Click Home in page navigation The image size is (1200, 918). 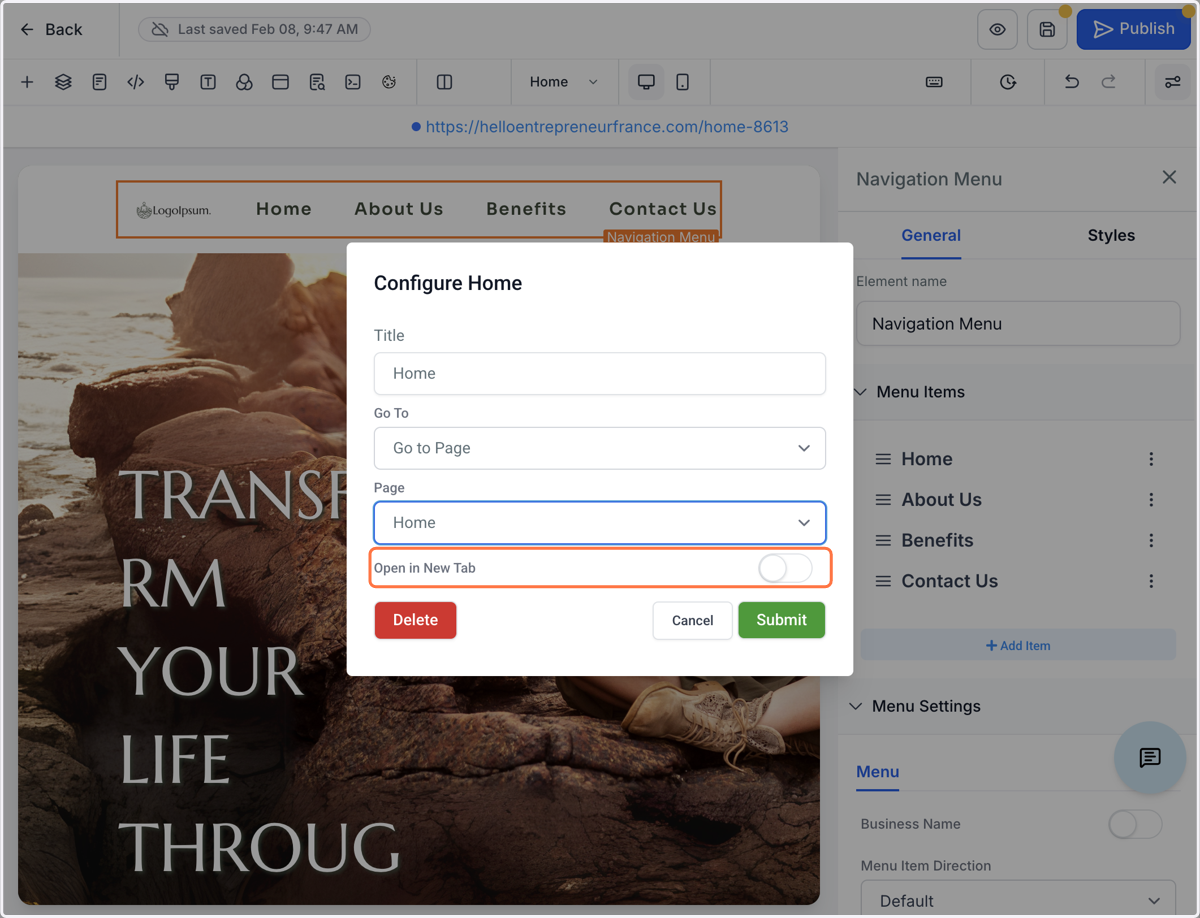pyautogui.click(x=284, y=209)
